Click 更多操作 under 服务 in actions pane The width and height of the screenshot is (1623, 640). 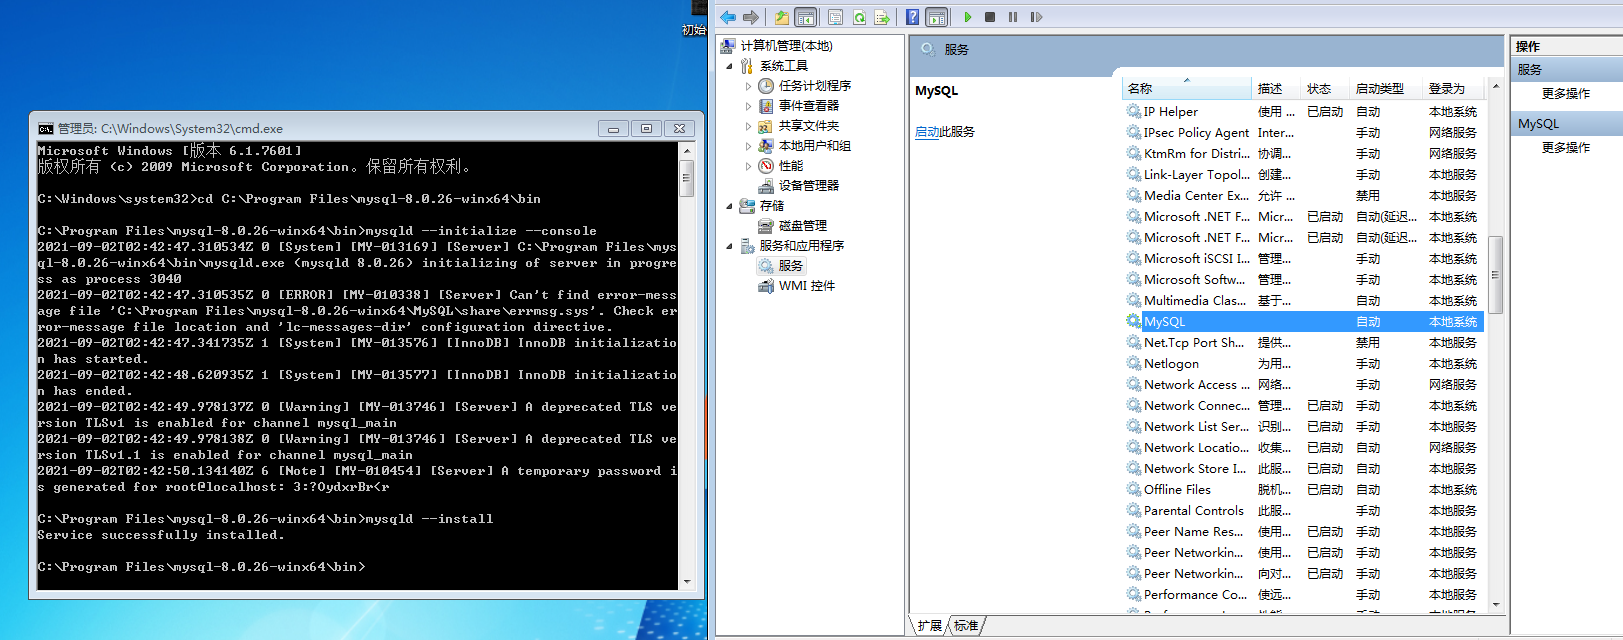tap(1566, 94)
